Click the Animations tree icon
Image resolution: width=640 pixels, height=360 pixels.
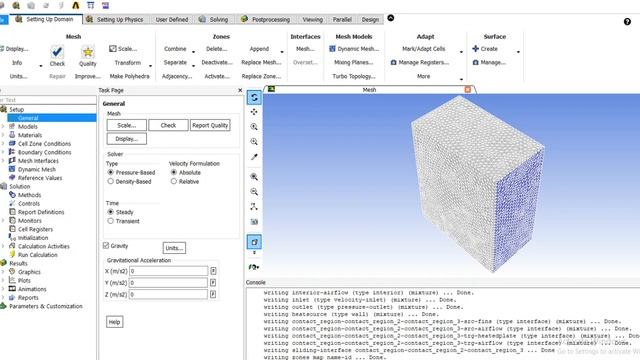coord(12,289)
